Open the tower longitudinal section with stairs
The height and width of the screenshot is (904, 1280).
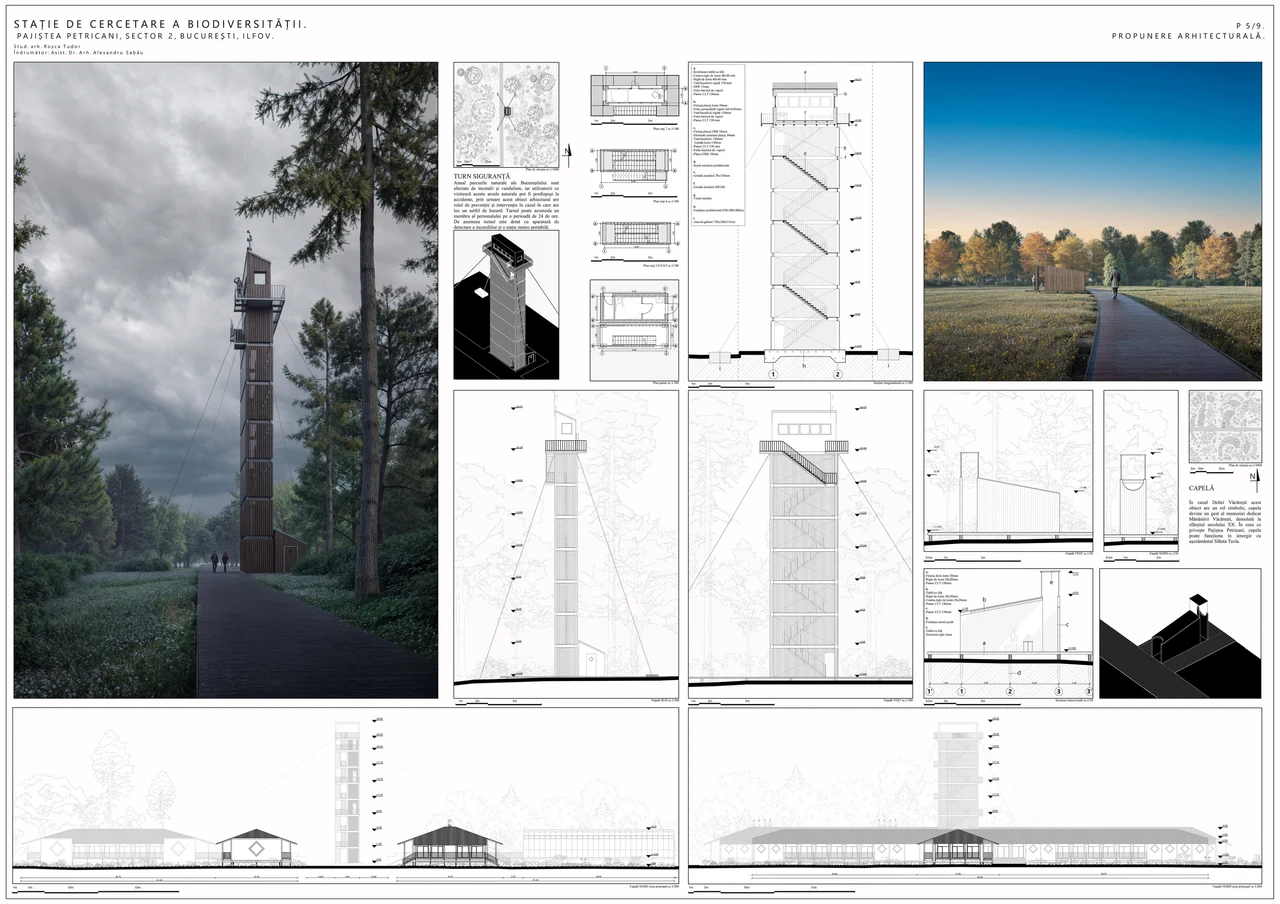point(800,222)
